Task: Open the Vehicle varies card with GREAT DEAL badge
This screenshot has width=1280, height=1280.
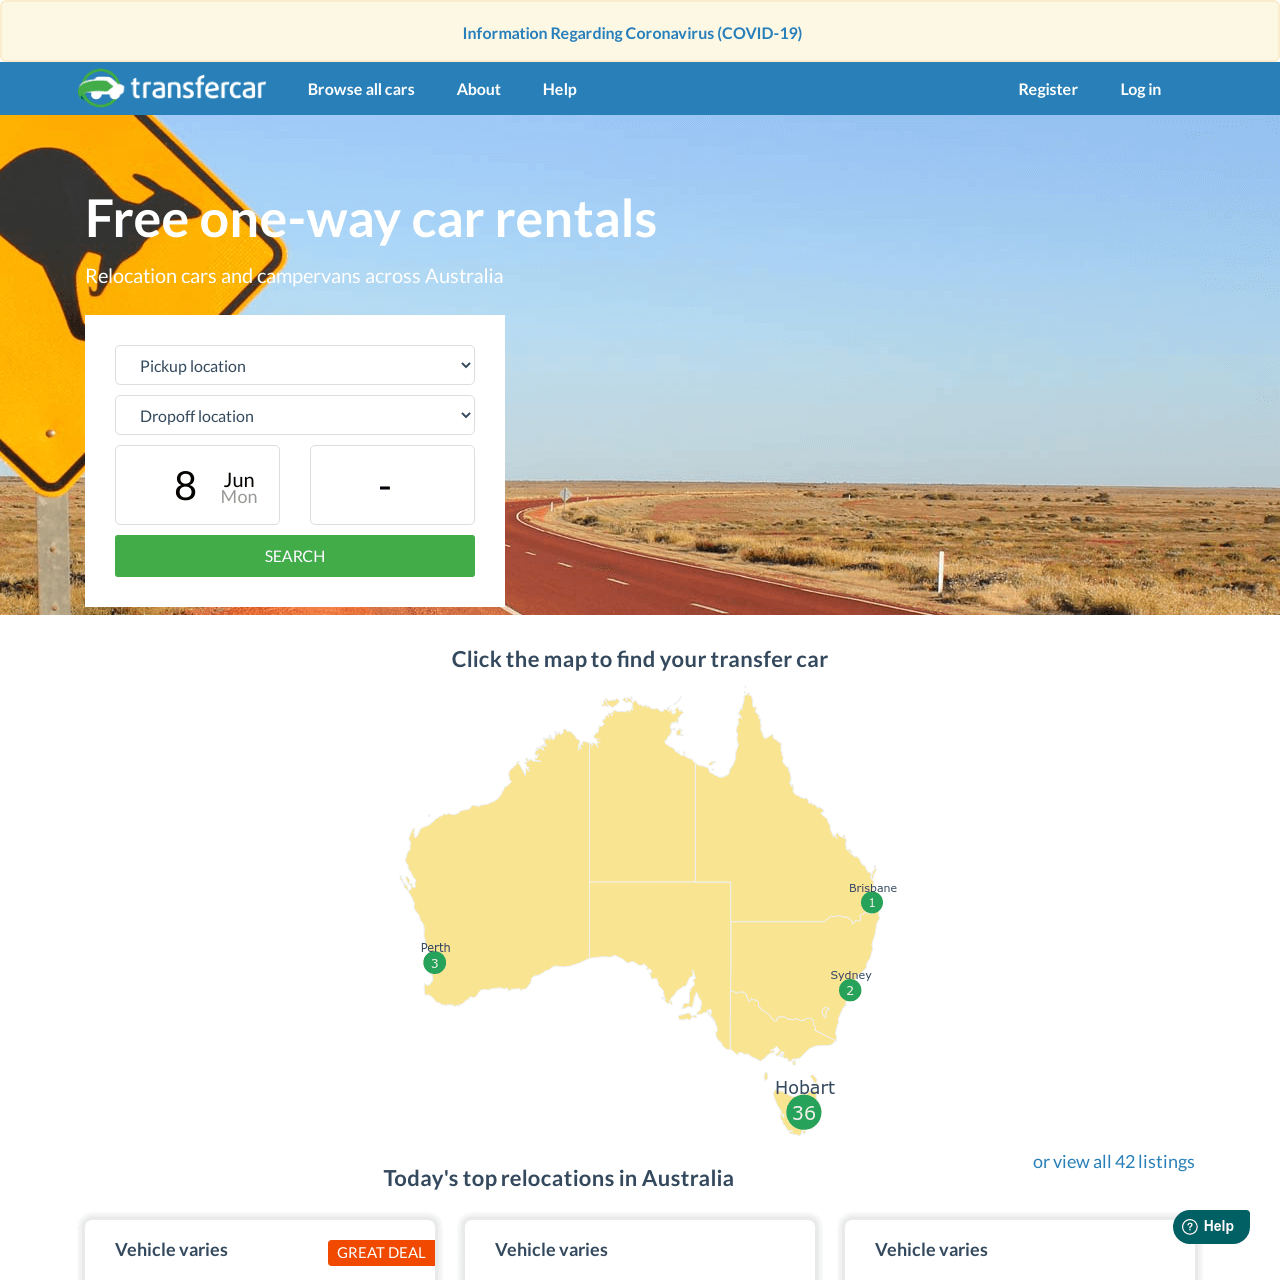Action: (x=260, y=1249)
